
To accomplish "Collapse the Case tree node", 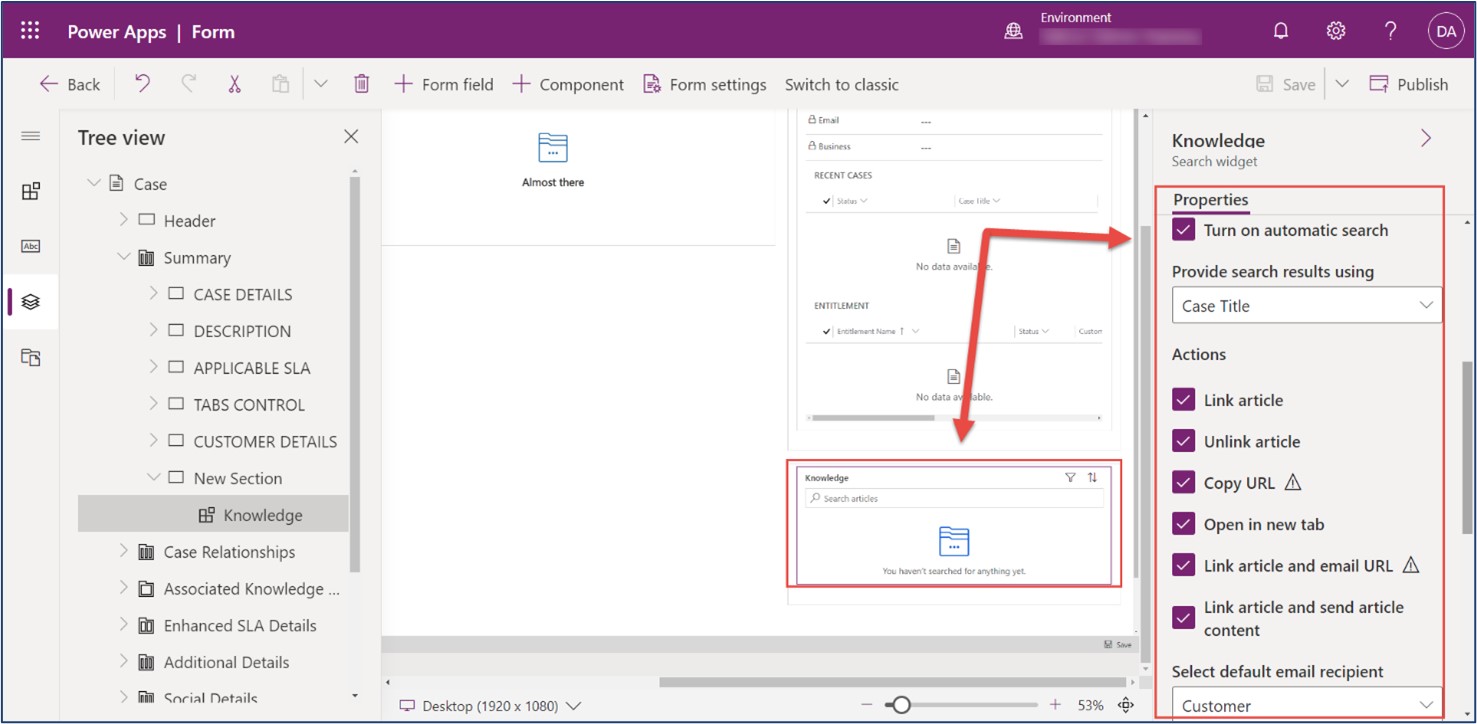I will pyautogui.click(x=94, y=183).
